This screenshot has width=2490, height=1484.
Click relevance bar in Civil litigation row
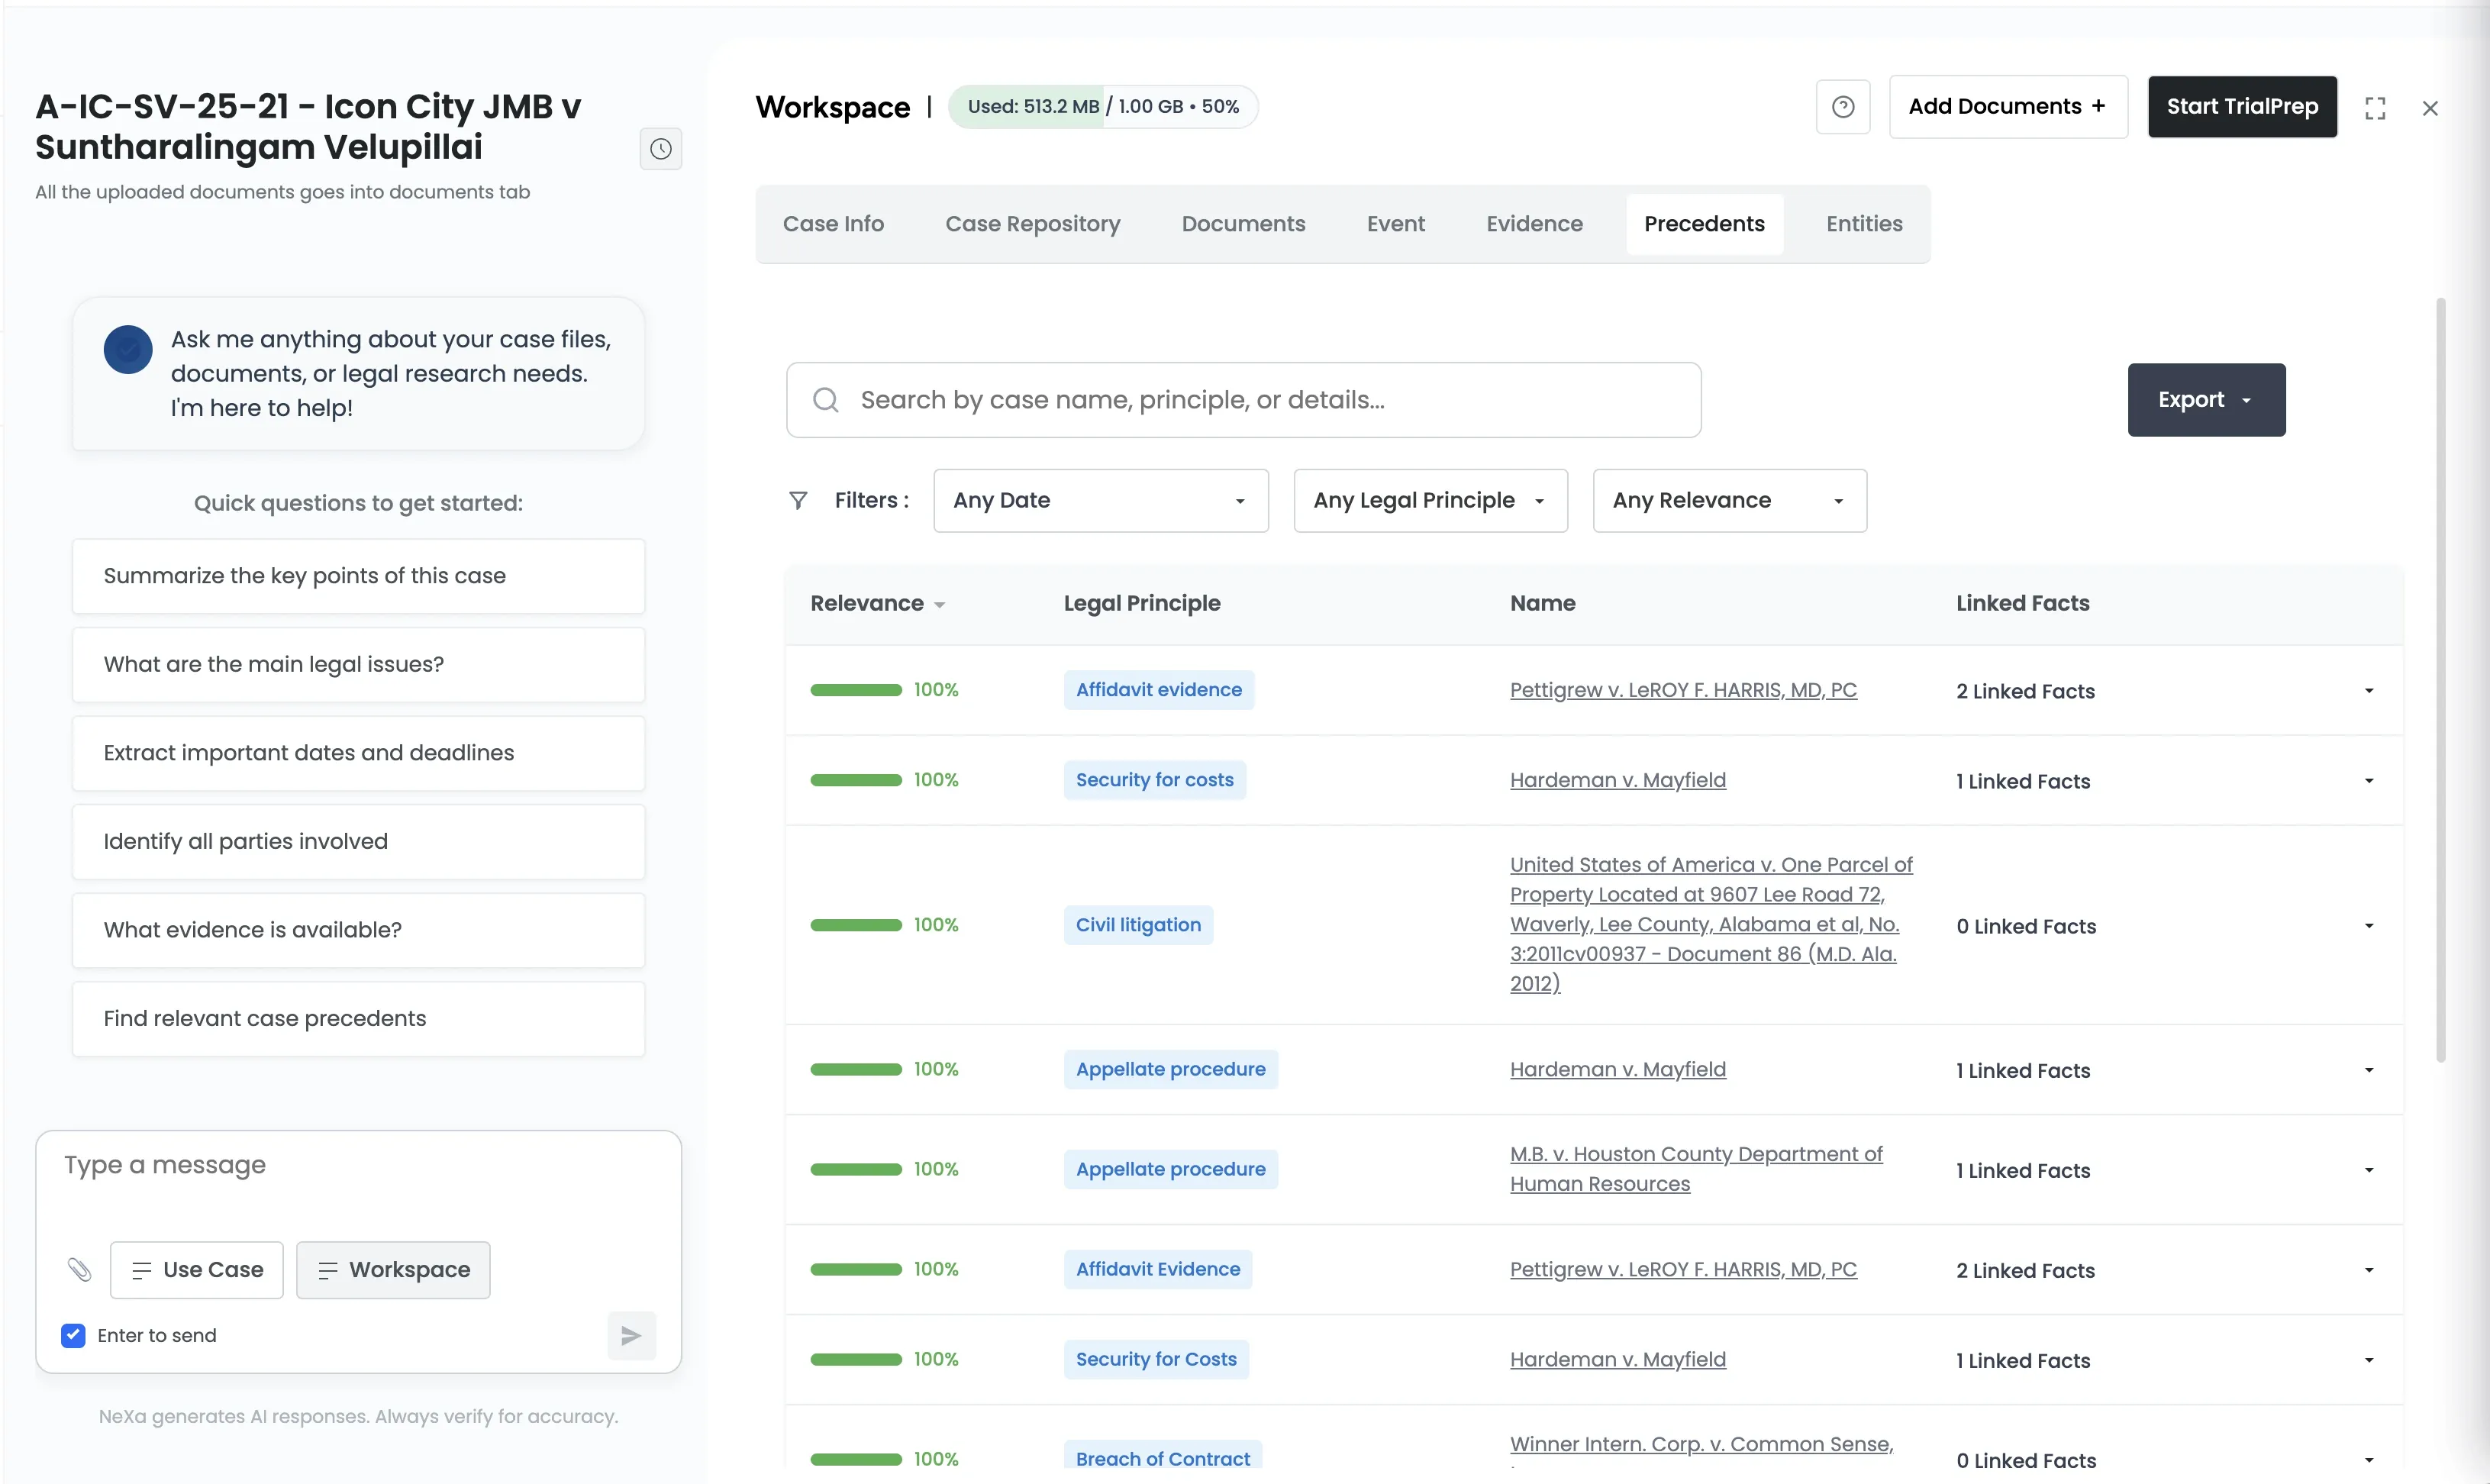(856, 925)
